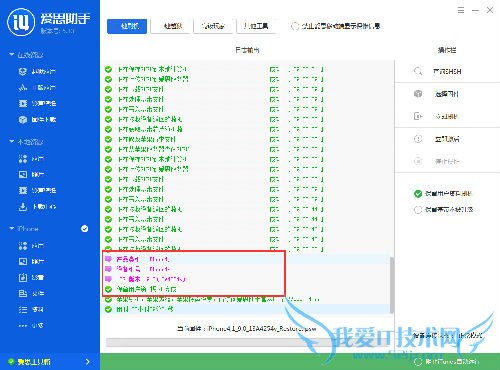Toggle the iTunes auto-run option in green bar
This screenshot has height=370, width=500.
[x=417, y=362]
